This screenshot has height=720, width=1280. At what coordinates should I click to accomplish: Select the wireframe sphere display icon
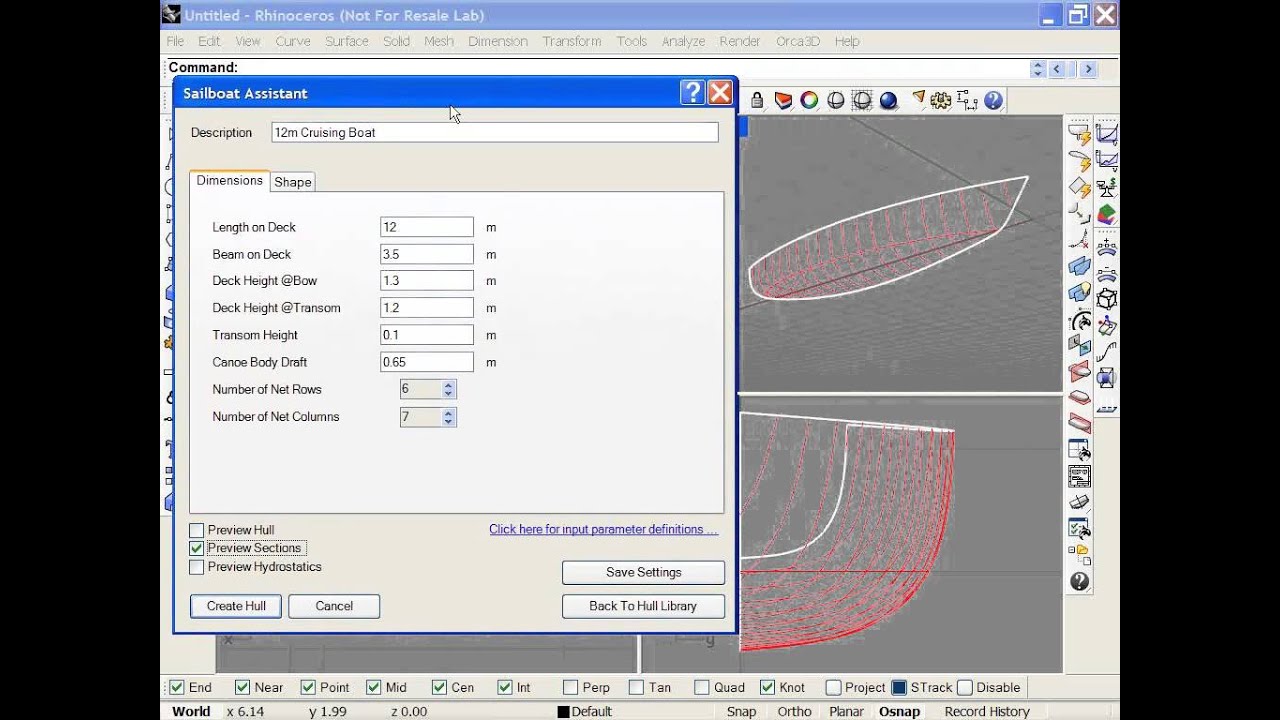(835, 100)
